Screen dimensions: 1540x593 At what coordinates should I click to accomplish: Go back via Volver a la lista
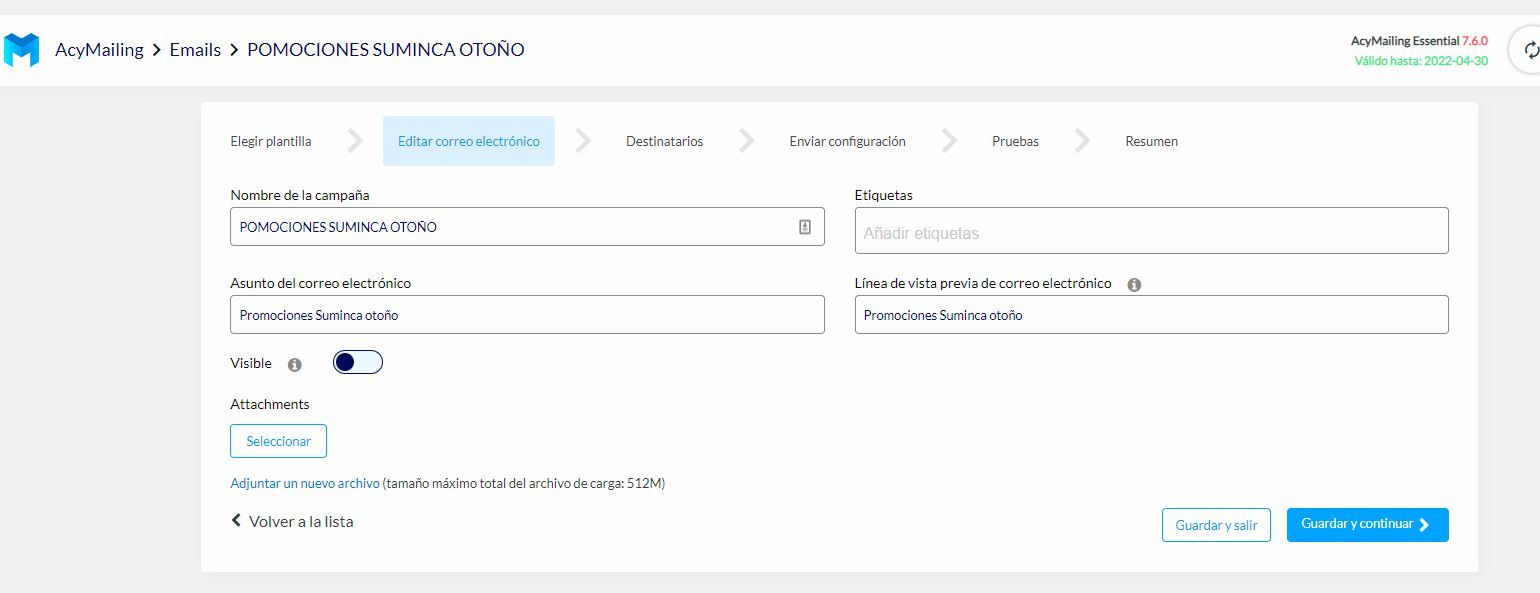tap(292, 521)
